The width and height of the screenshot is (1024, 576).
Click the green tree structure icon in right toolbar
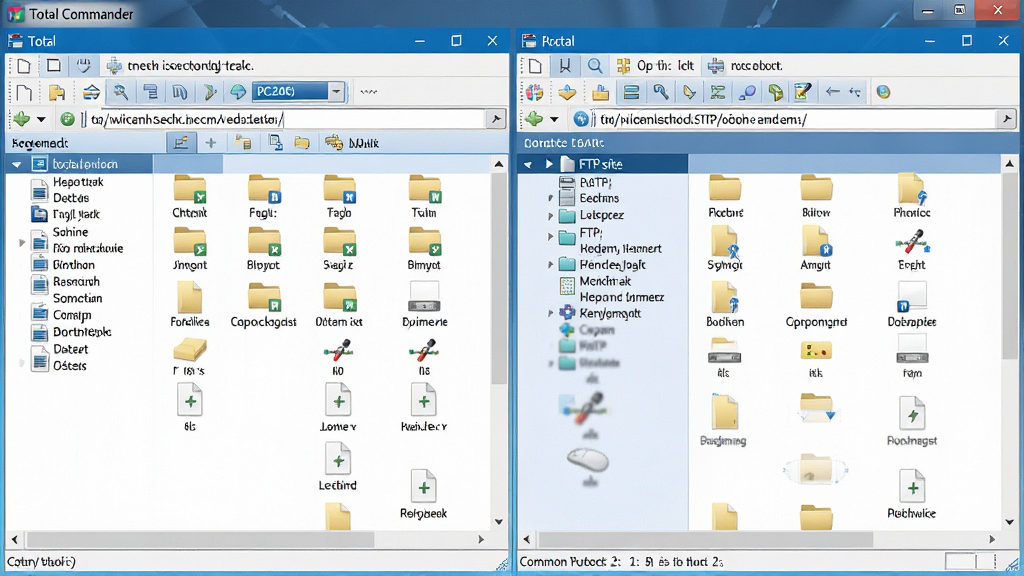718,92
